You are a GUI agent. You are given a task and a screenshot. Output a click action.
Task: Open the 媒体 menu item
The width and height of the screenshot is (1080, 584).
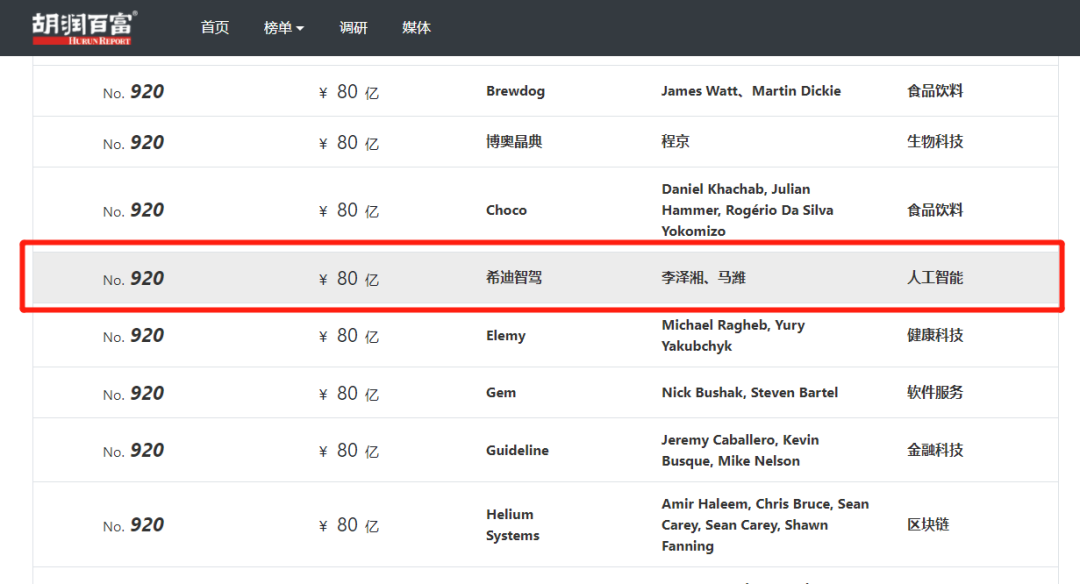coord(416,28)
